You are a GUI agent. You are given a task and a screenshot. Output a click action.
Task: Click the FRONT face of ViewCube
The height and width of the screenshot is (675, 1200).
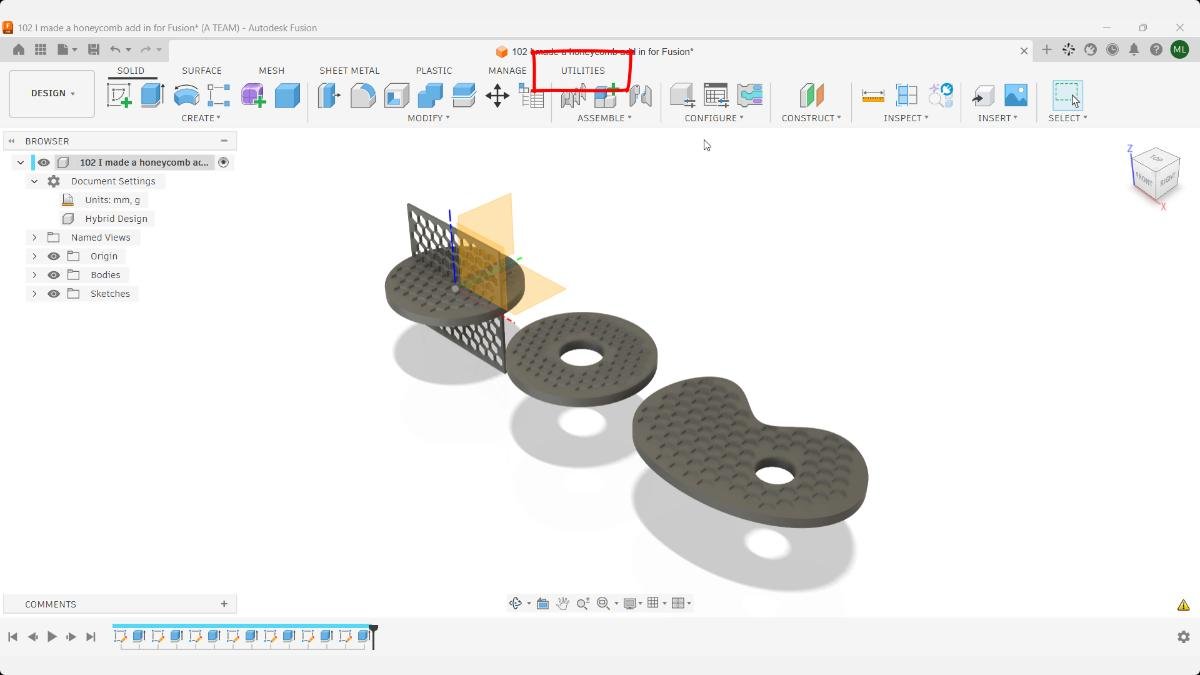[x=1145, y=181]
